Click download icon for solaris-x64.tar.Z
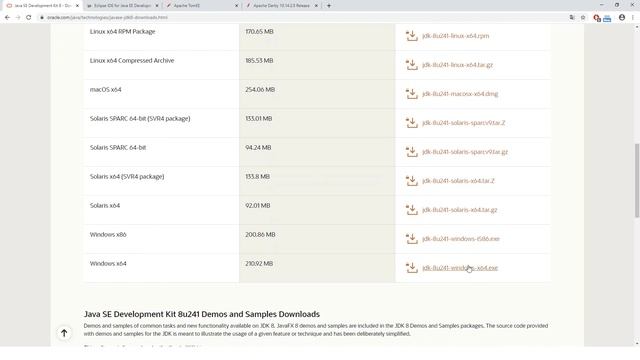This screenshot has height=360, width=640. coord(411,180)
